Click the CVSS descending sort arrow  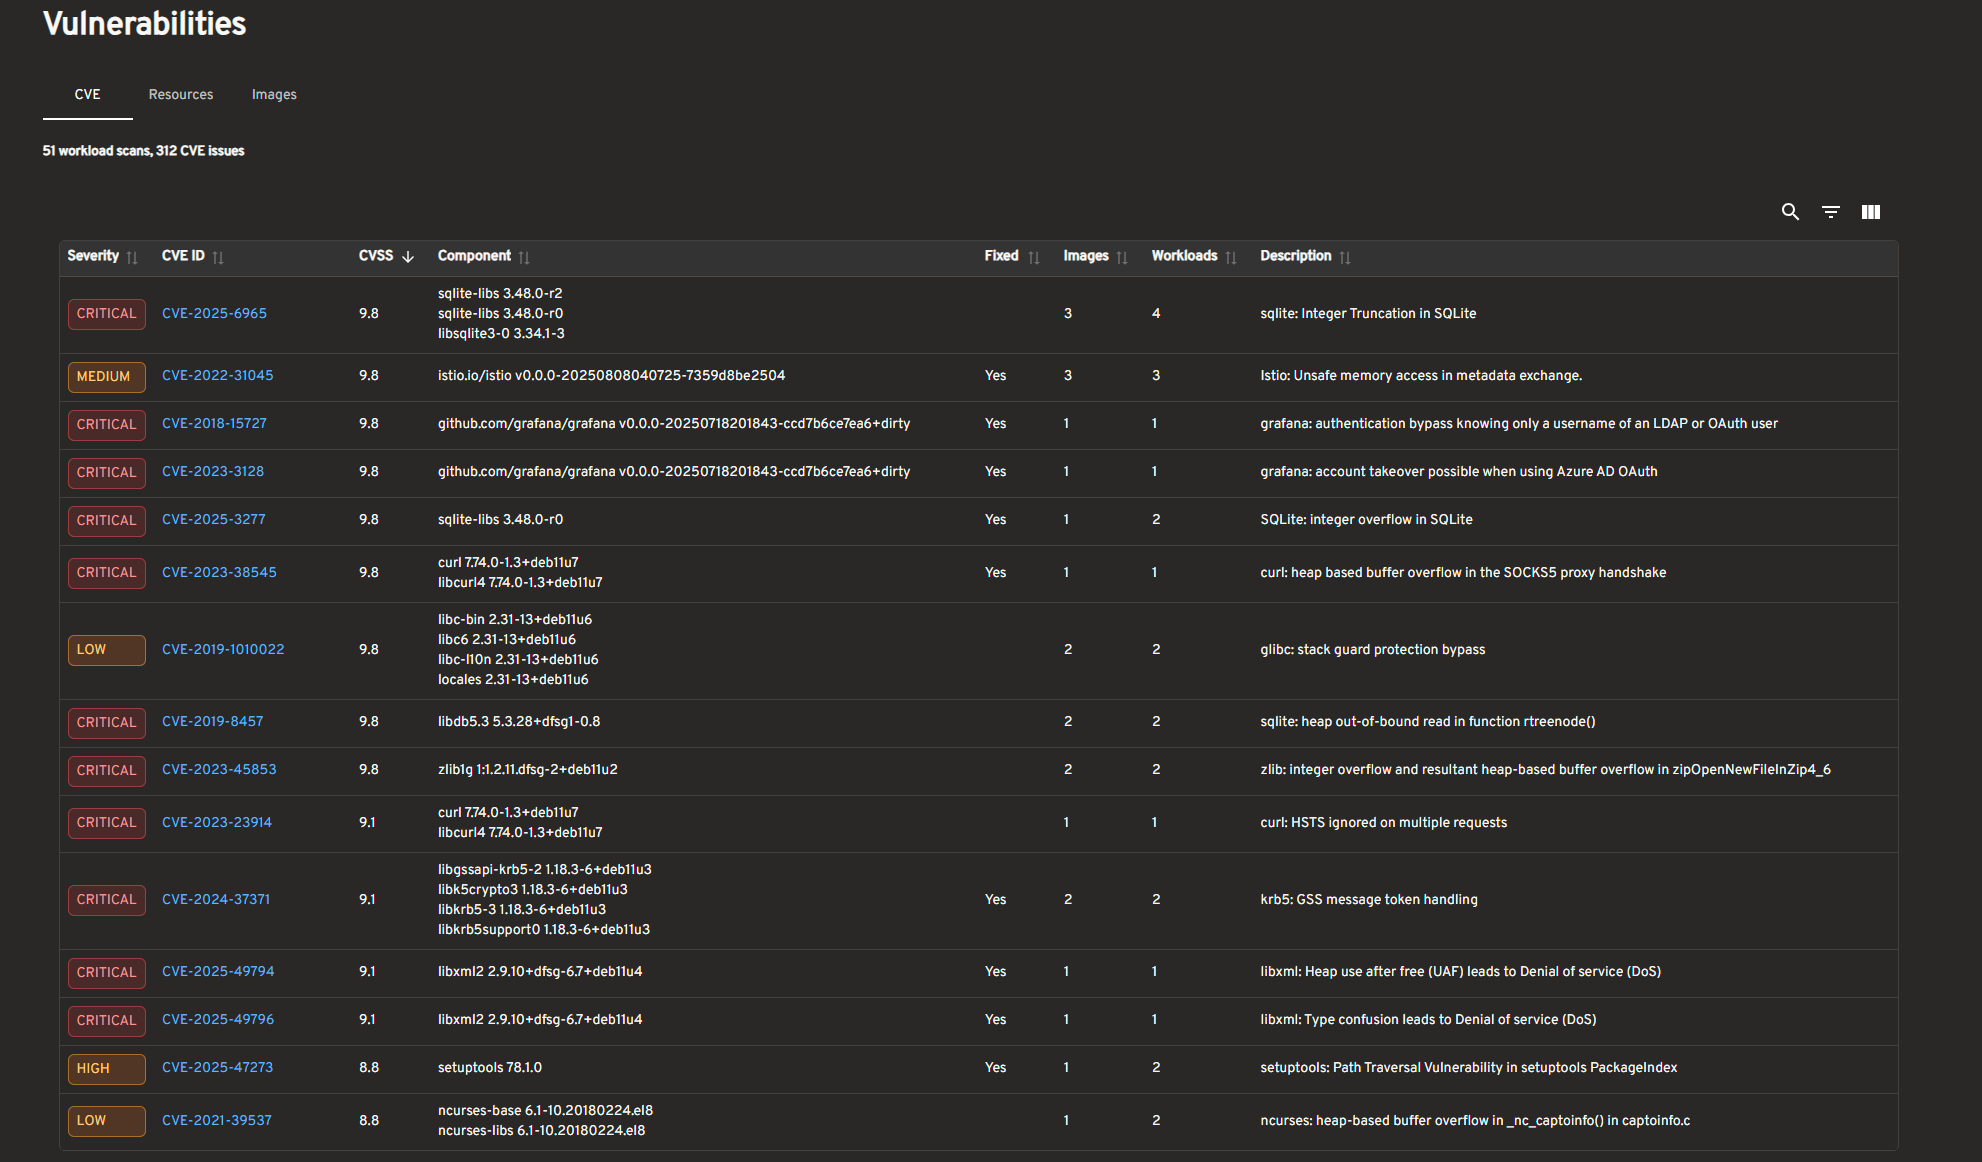pos(409,256)
